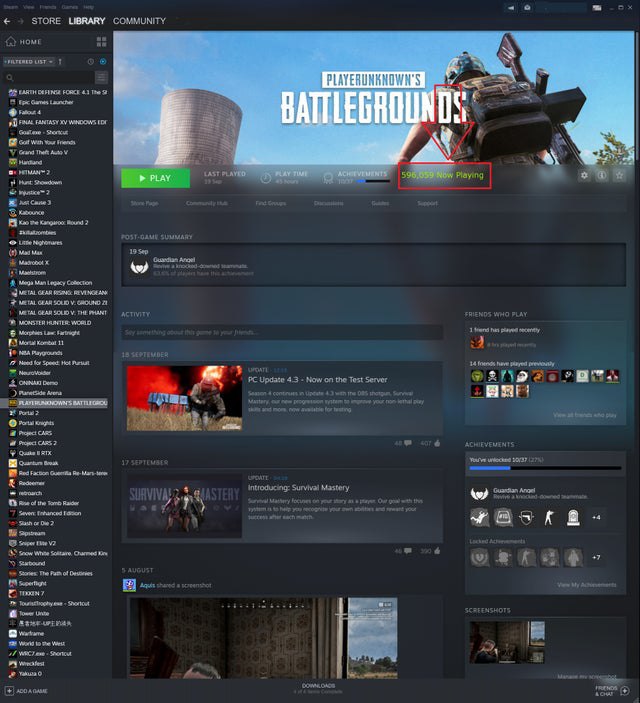Open announcements megaphone icon
This screenshot has width=640, height=703.
tap(511, 8)
